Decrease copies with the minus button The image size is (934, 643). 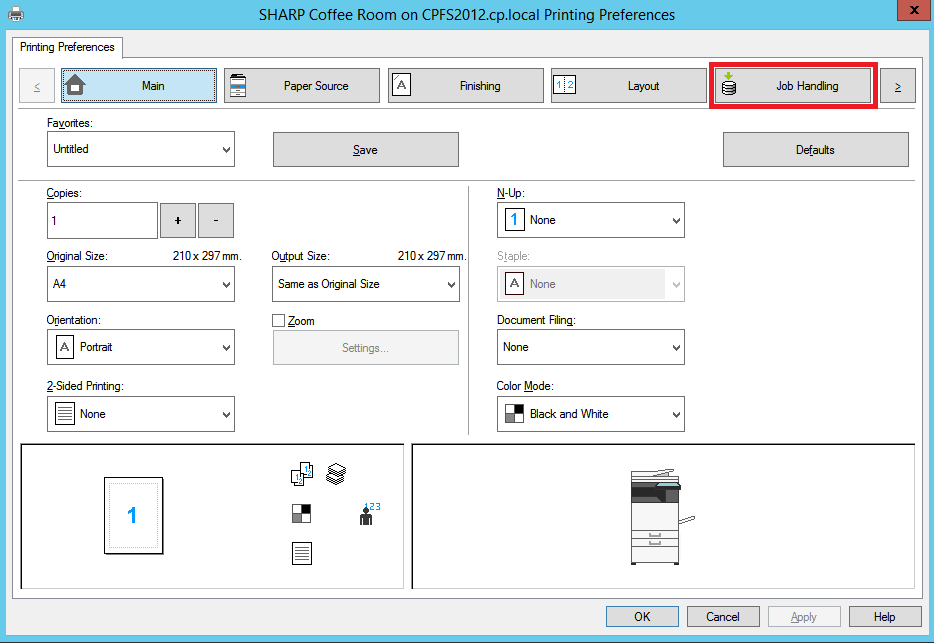[216, 220]
